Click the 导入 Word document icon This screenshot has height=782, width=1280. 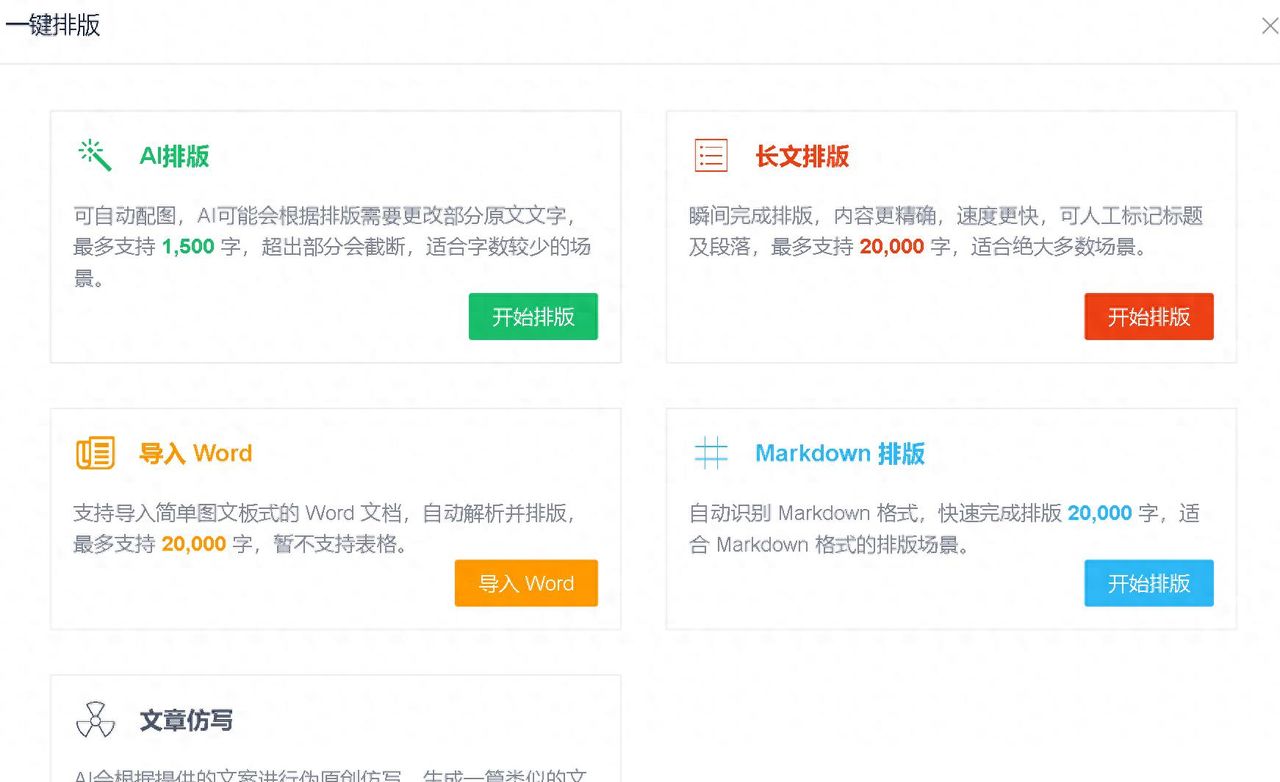click(95, 452)
